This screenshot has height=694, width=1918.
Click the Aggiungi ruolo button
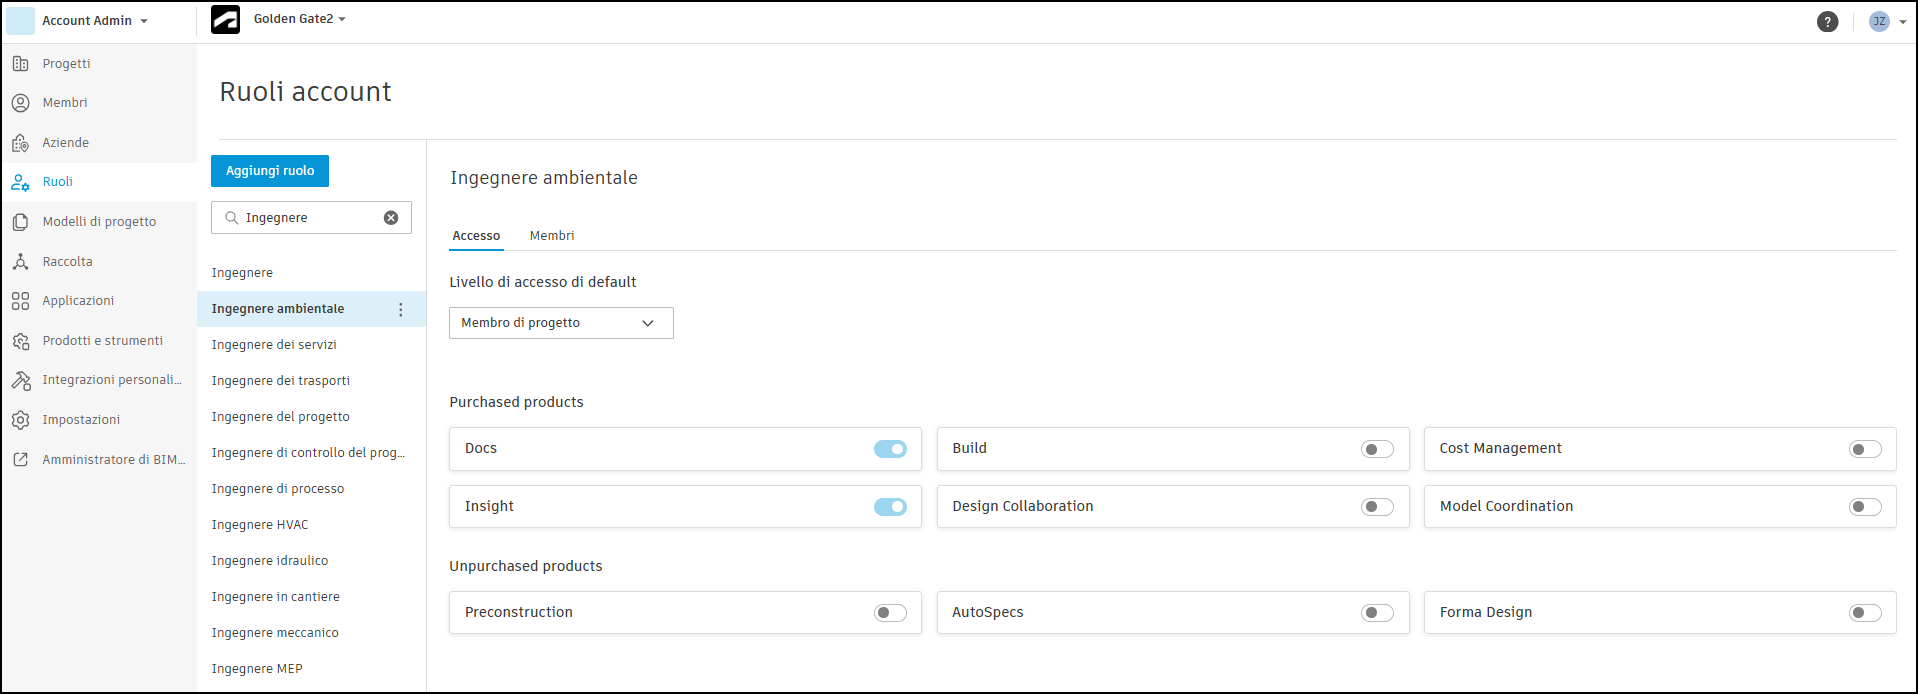click(270, 171)
